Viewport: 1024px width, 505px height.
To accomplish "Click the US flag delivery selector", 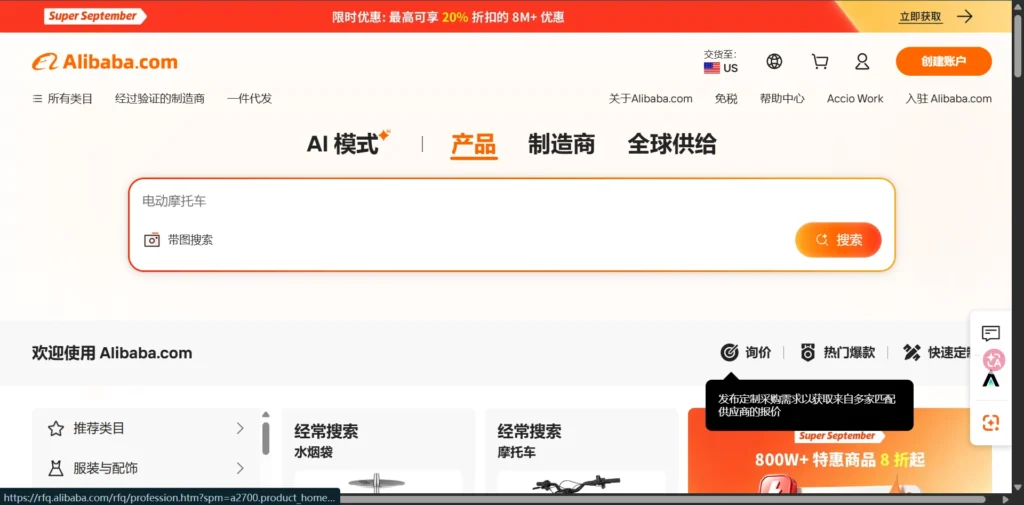I will 720,68.
